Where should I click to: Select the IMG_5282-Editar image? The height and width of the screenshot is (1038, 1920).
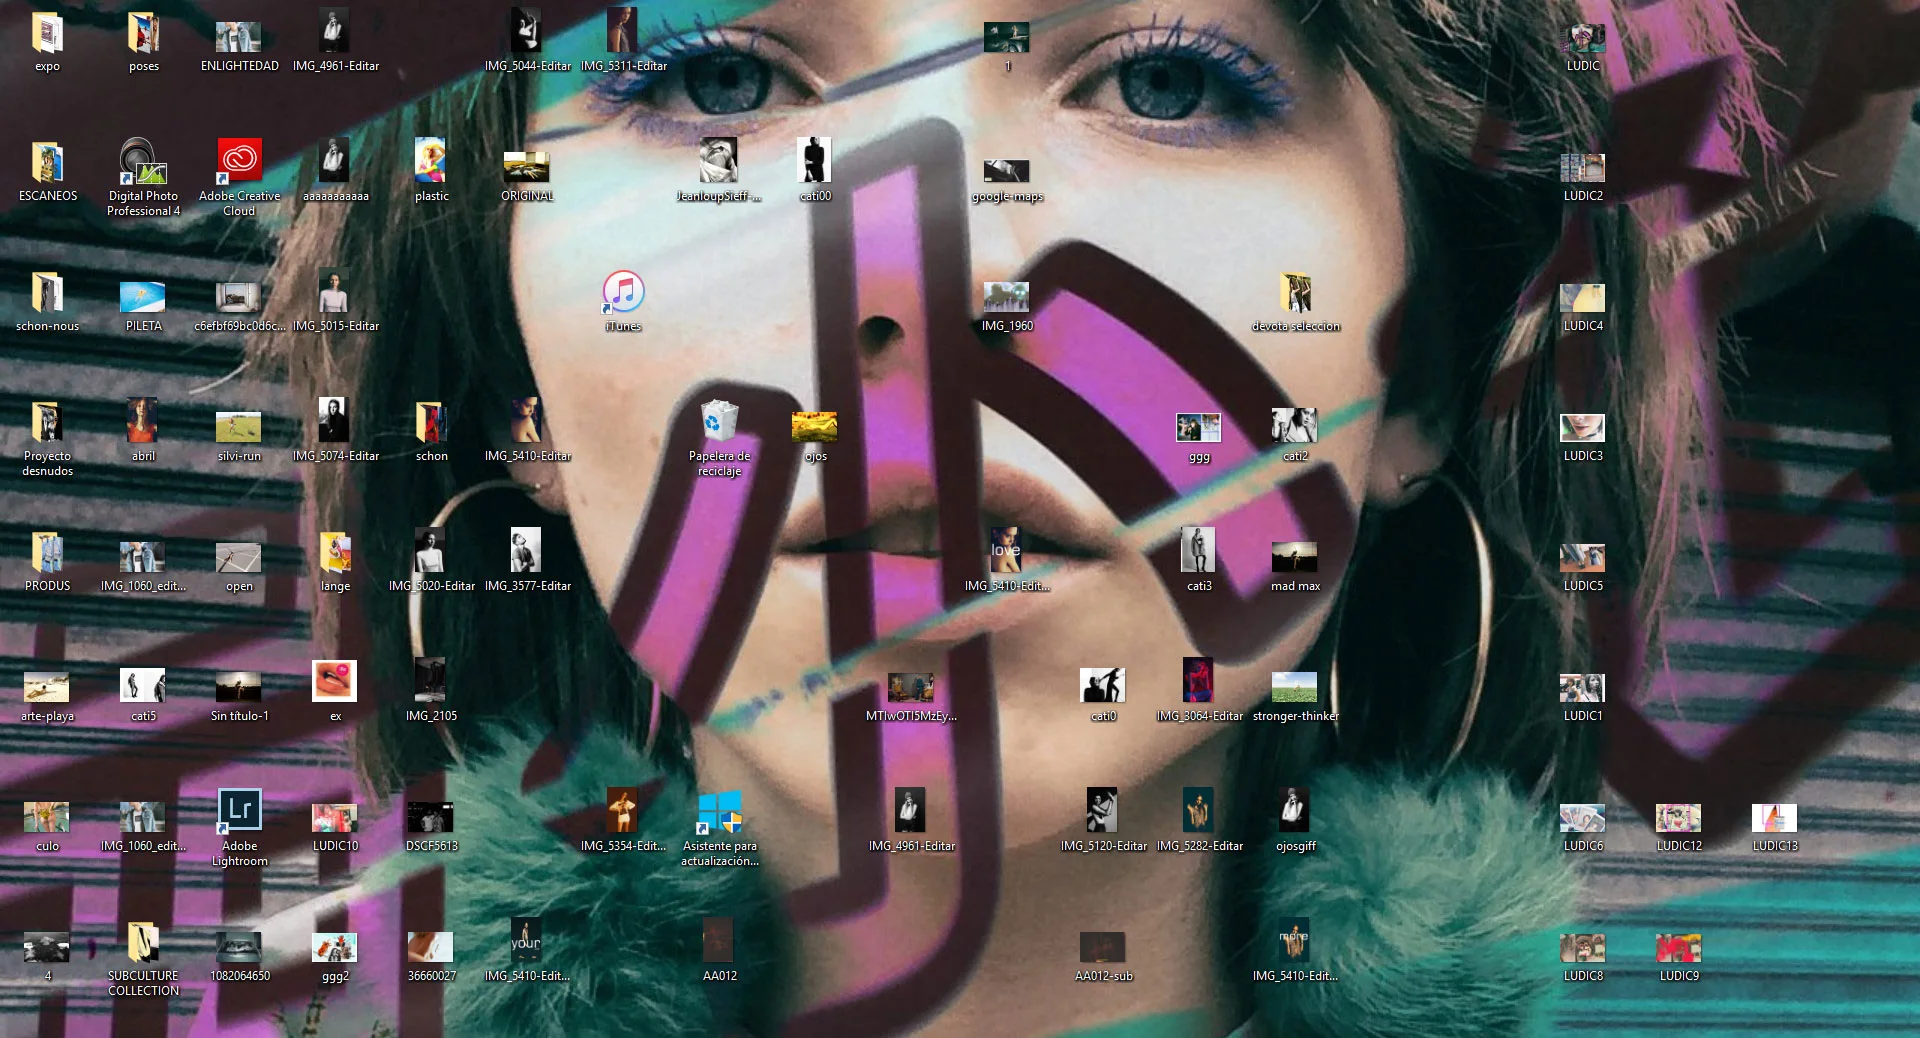tap(1199, 810)
